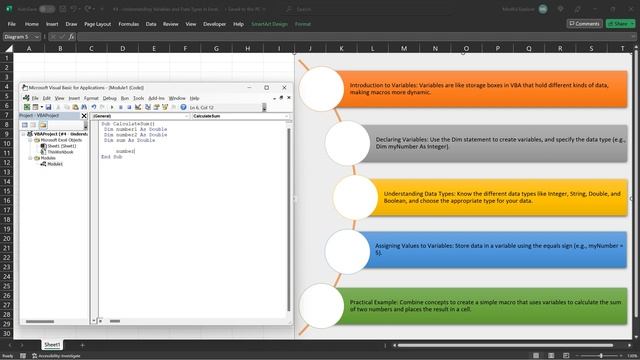Open Project Explorer icon in VBA toolbar
The height and width of the screenshot is (360, 640).
pyautogui.click(x=148, y=107)
